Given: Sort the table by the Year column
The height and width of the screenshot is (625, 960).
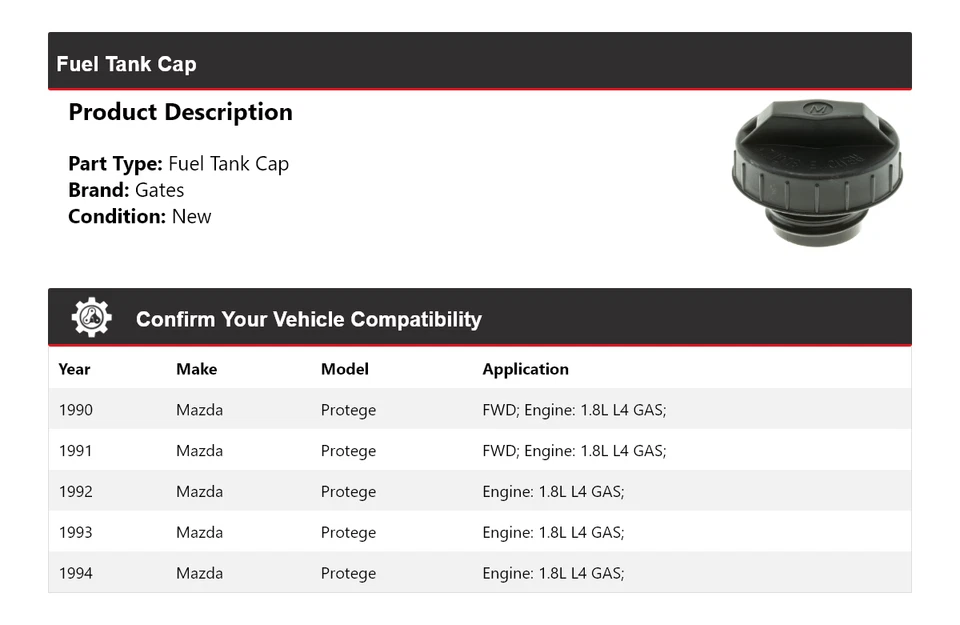Looking at the screenshot, I should (x=74, y=369).
